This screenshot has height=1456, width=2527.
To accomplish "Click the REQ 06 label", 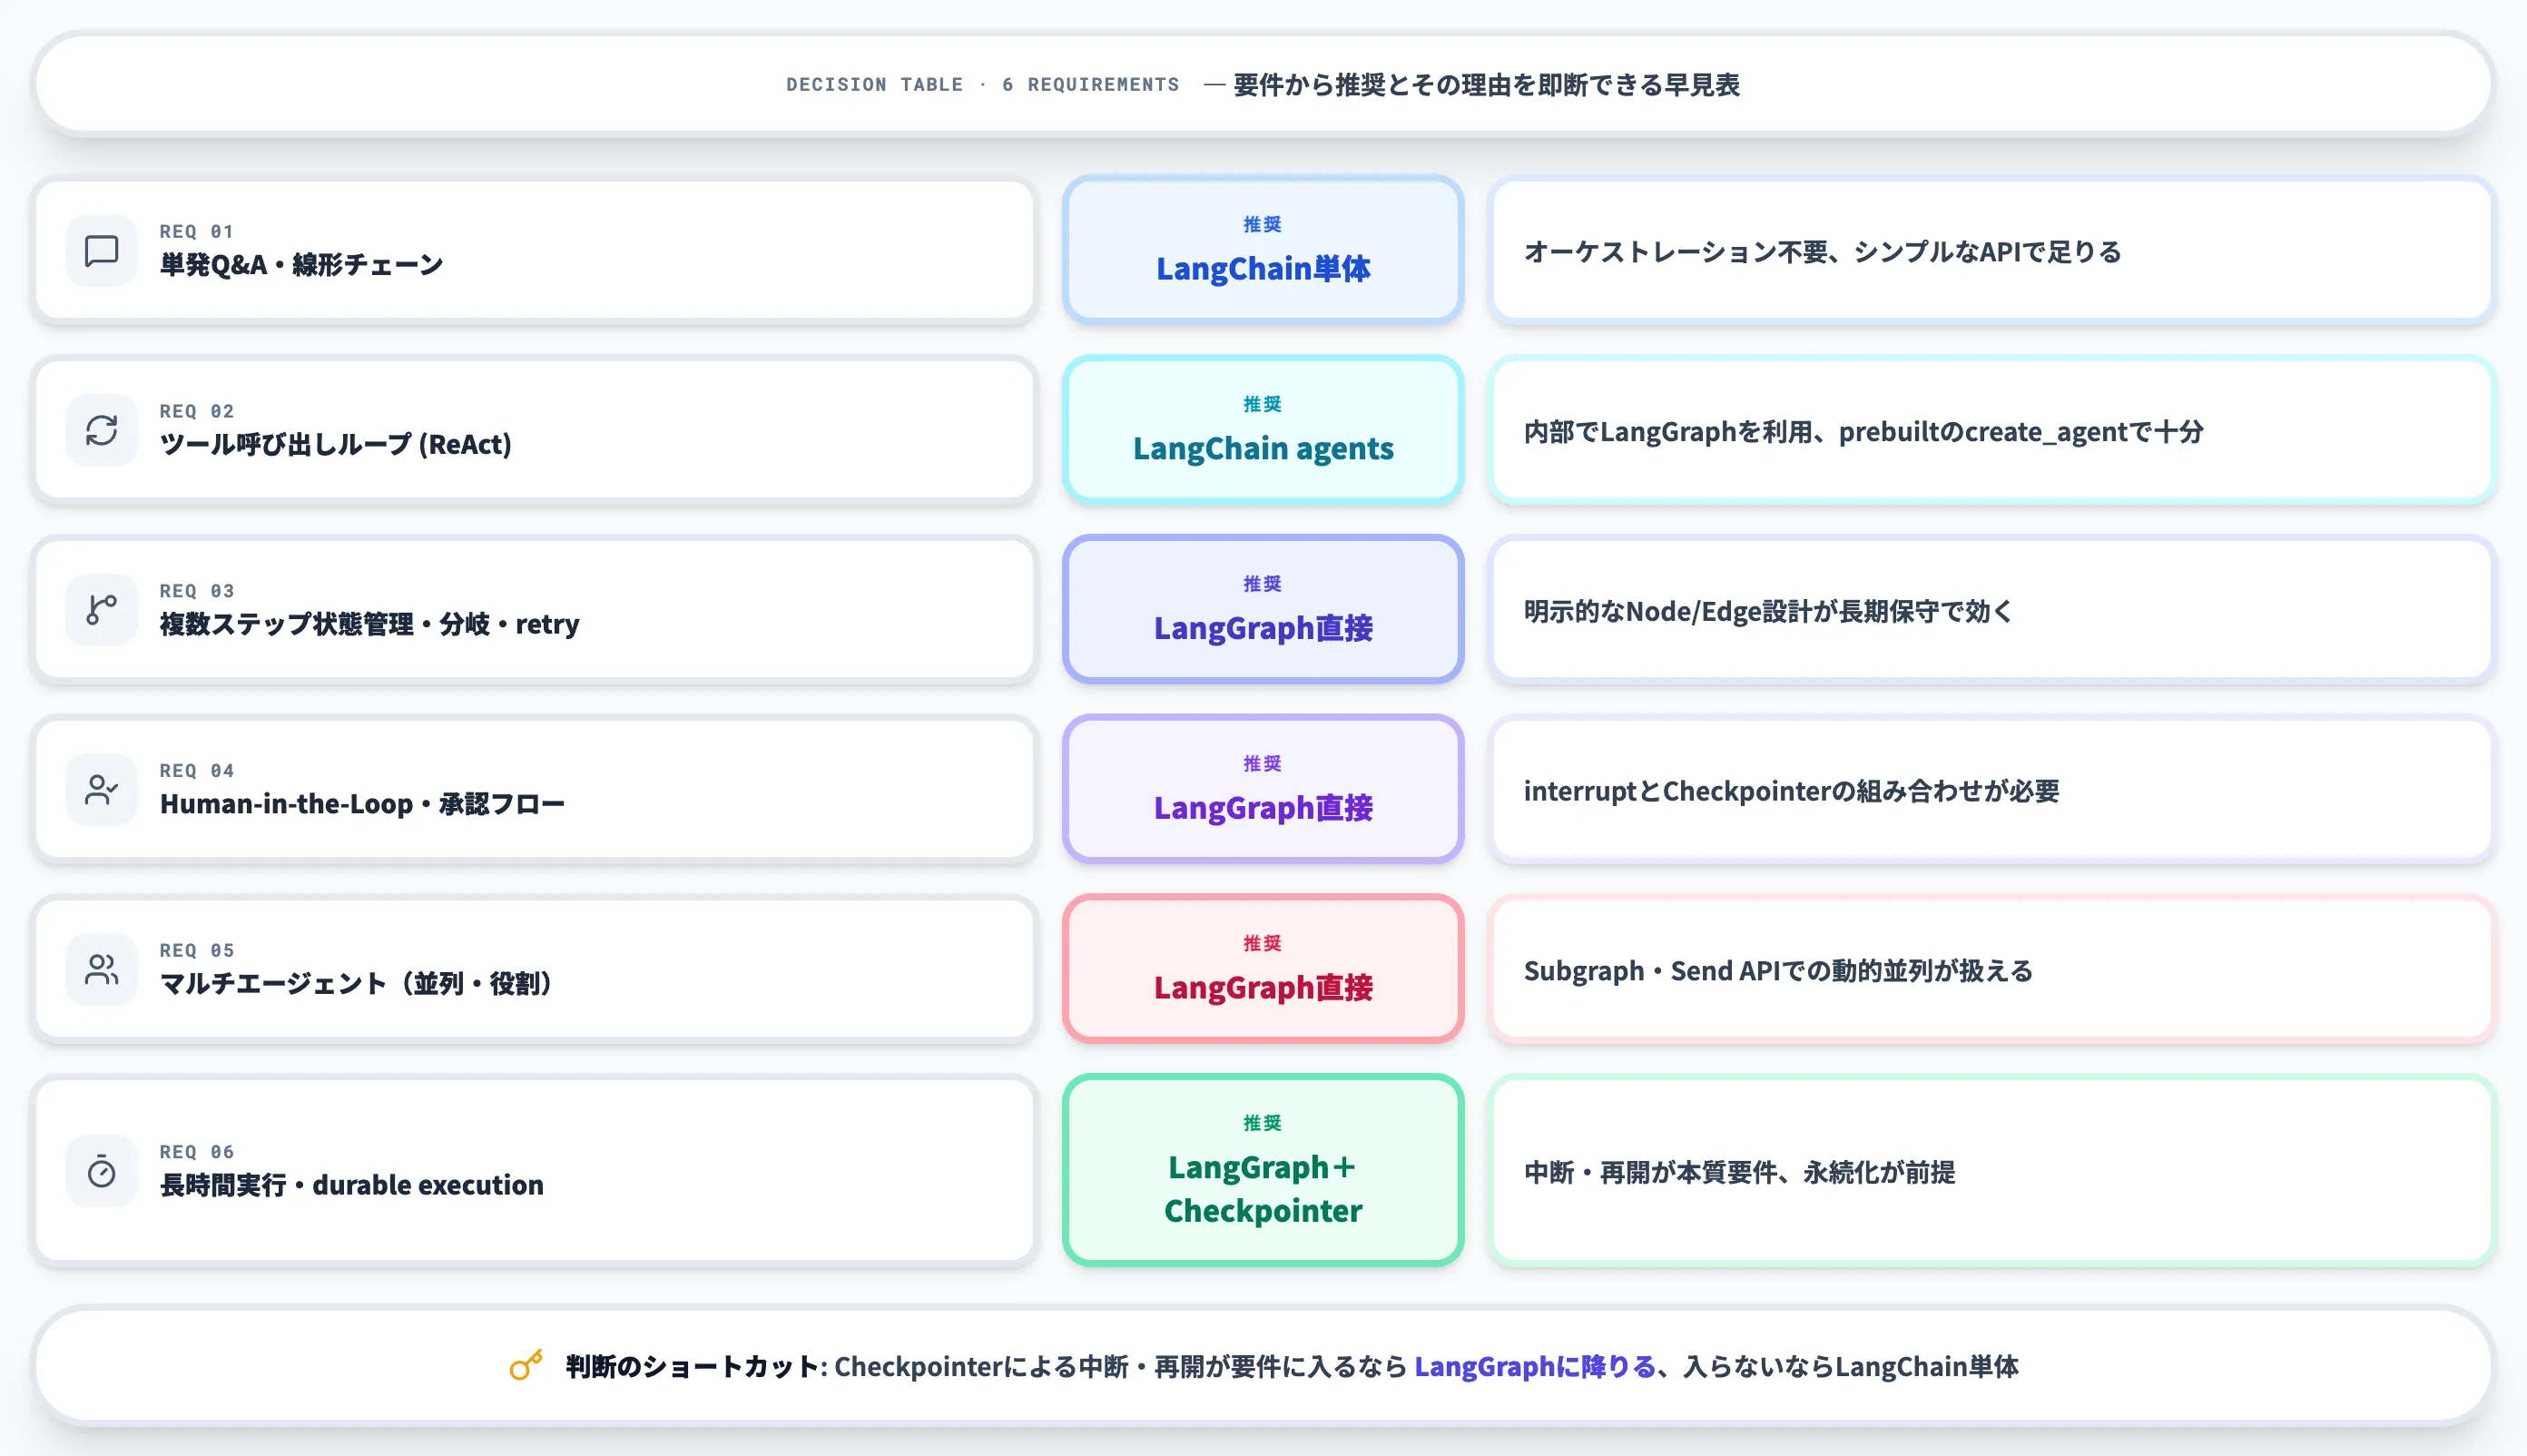I will [197, 1152].
